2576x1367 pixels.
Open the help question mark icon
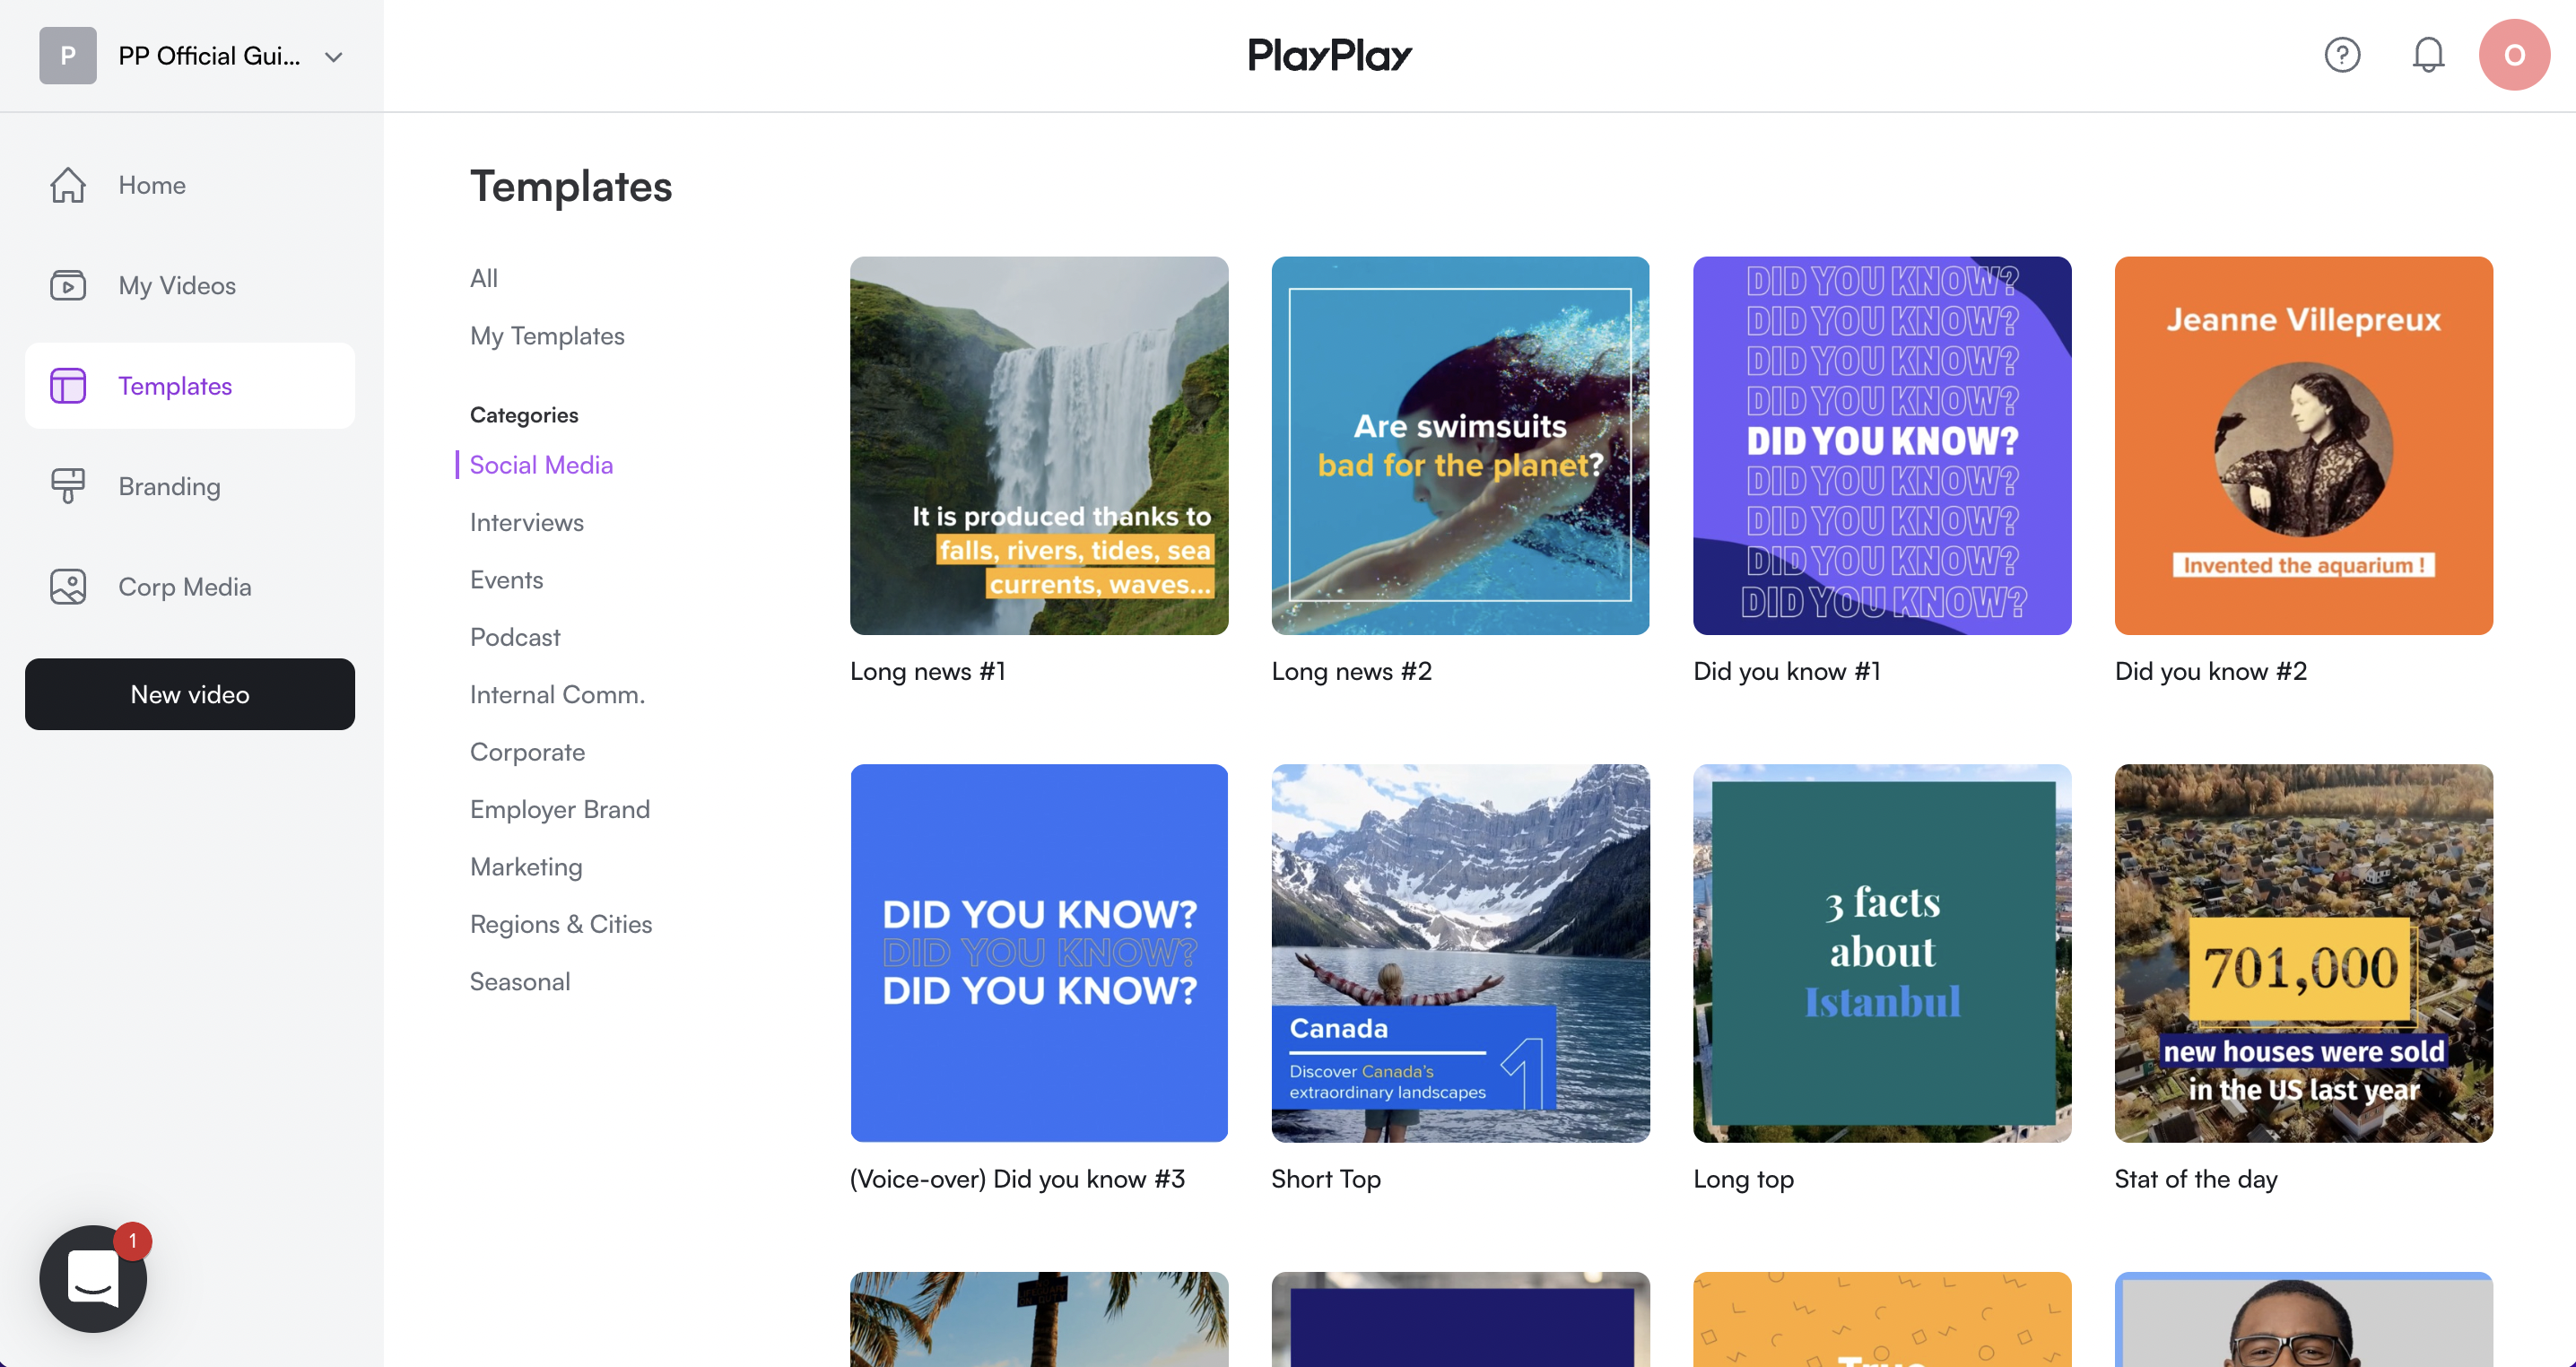pos(2342,55)
